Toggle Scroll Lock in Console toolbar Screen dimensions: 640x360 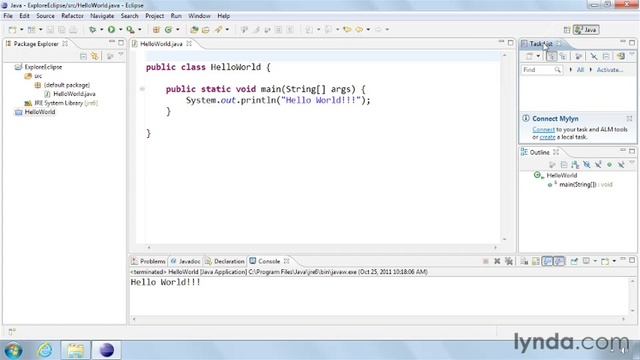pos(536,261)
